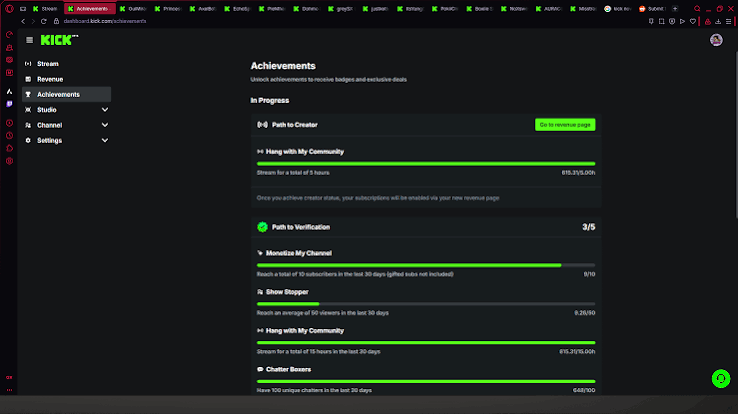The image size is (738, 414).
Task: Click the Path to Creator broadcast icon
Action: (x=262, y=125)
